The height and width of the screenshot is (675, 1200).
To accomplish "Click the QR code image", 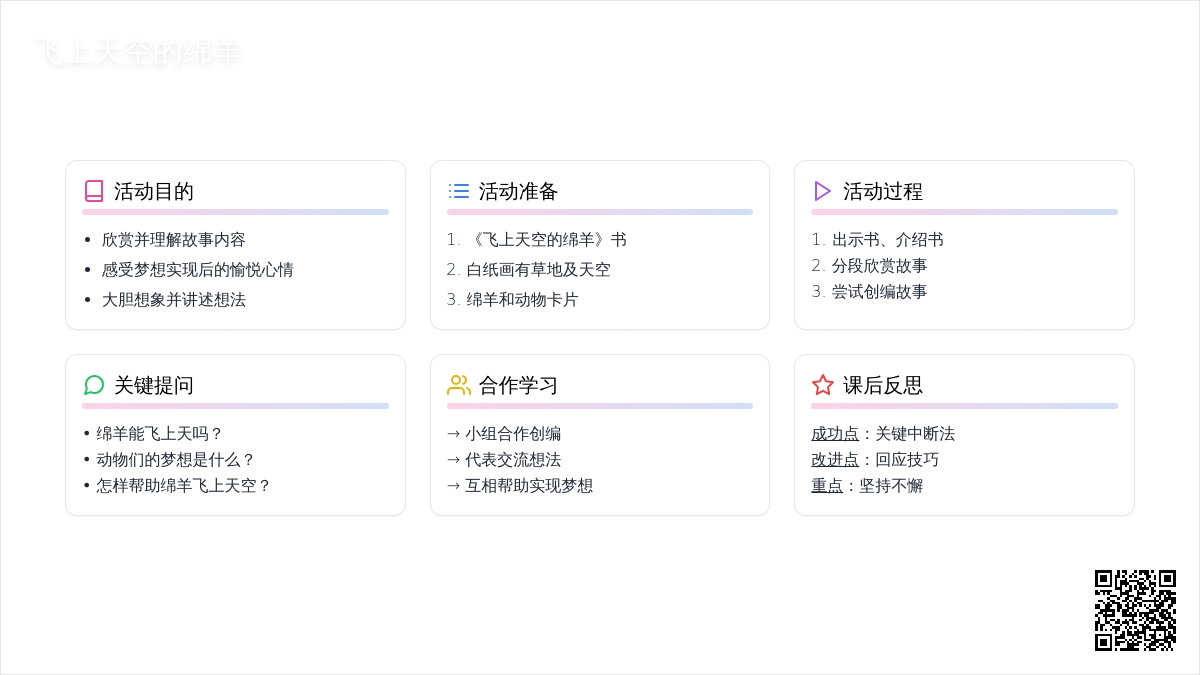I will 1135,610.
